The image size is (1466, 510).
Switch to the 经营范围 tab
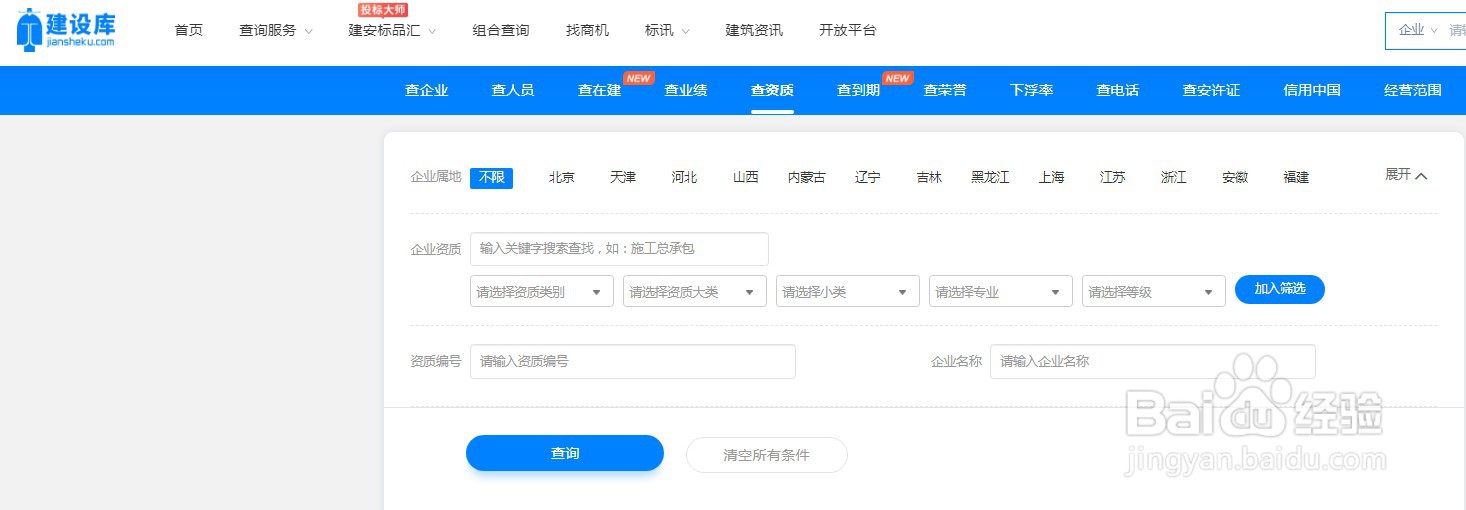[x=1412, y=90]
